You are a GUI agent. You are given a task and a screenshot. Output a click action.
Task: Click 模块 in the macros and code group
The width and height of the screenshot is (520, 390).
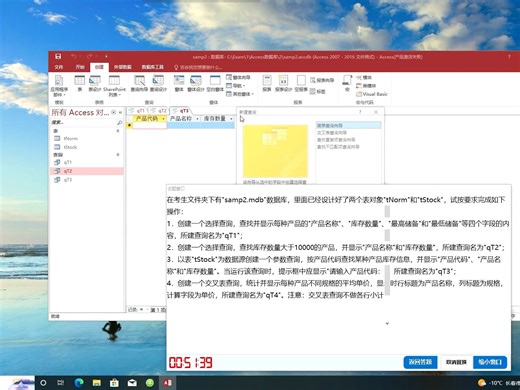(364, 77)
